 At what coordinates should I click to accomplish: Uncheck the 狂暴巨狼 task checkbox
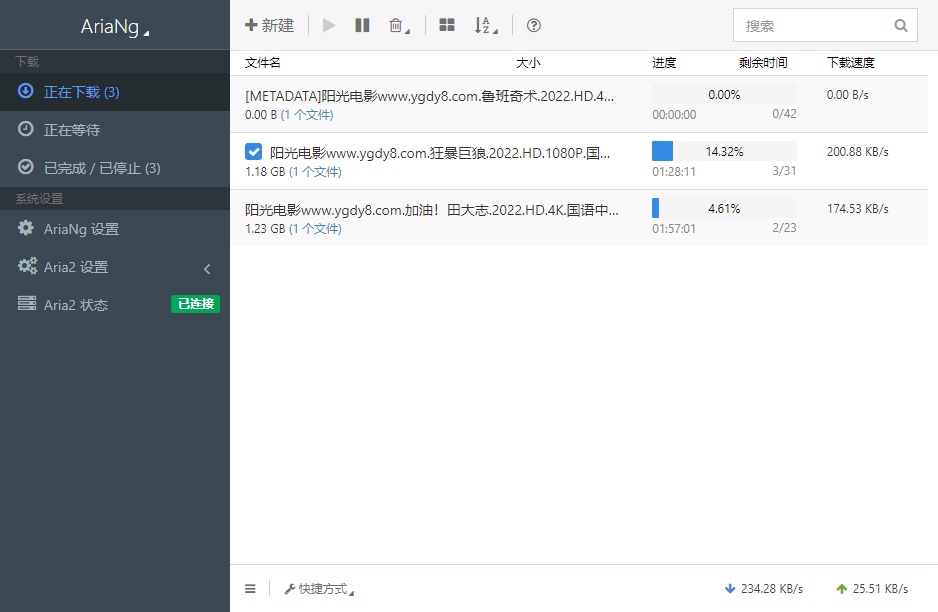point(254,152)
